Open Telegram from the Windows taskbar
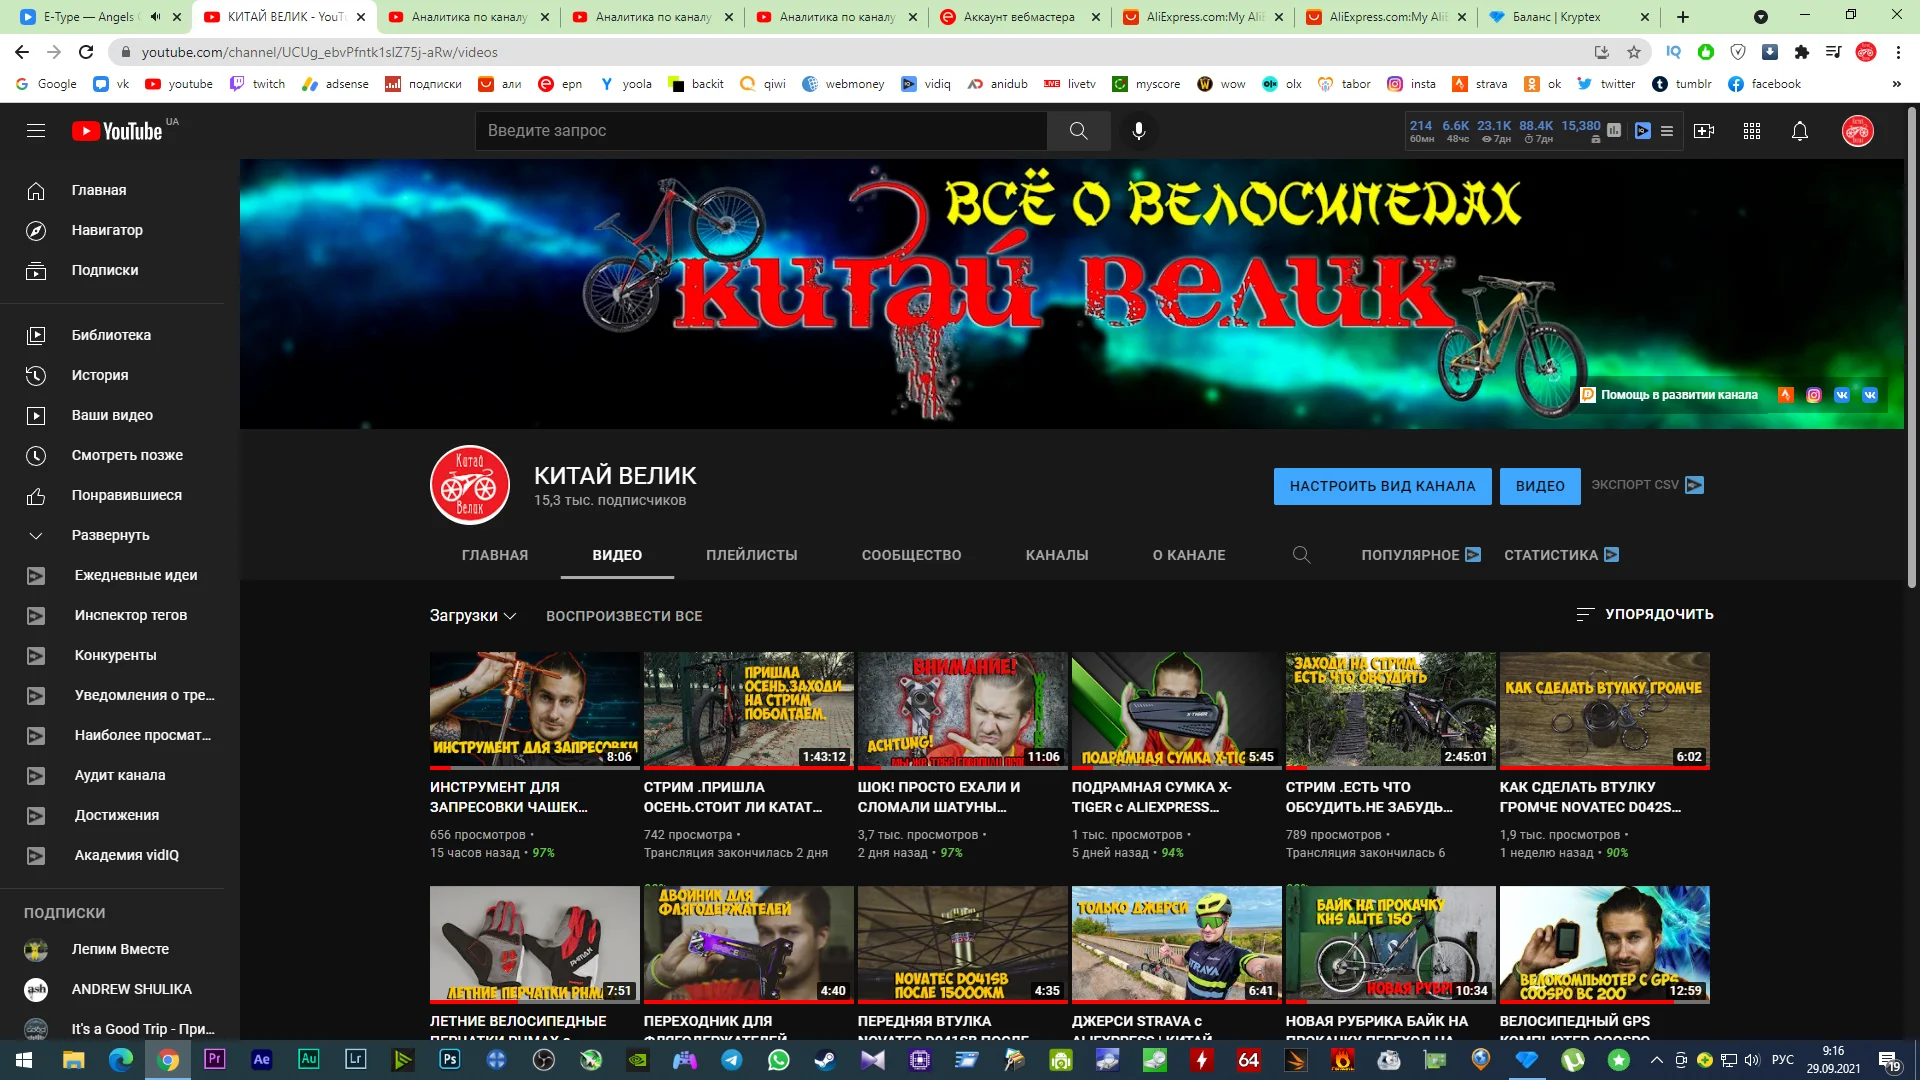Screen dimensions: 1920x1080 pos(732,1060)
